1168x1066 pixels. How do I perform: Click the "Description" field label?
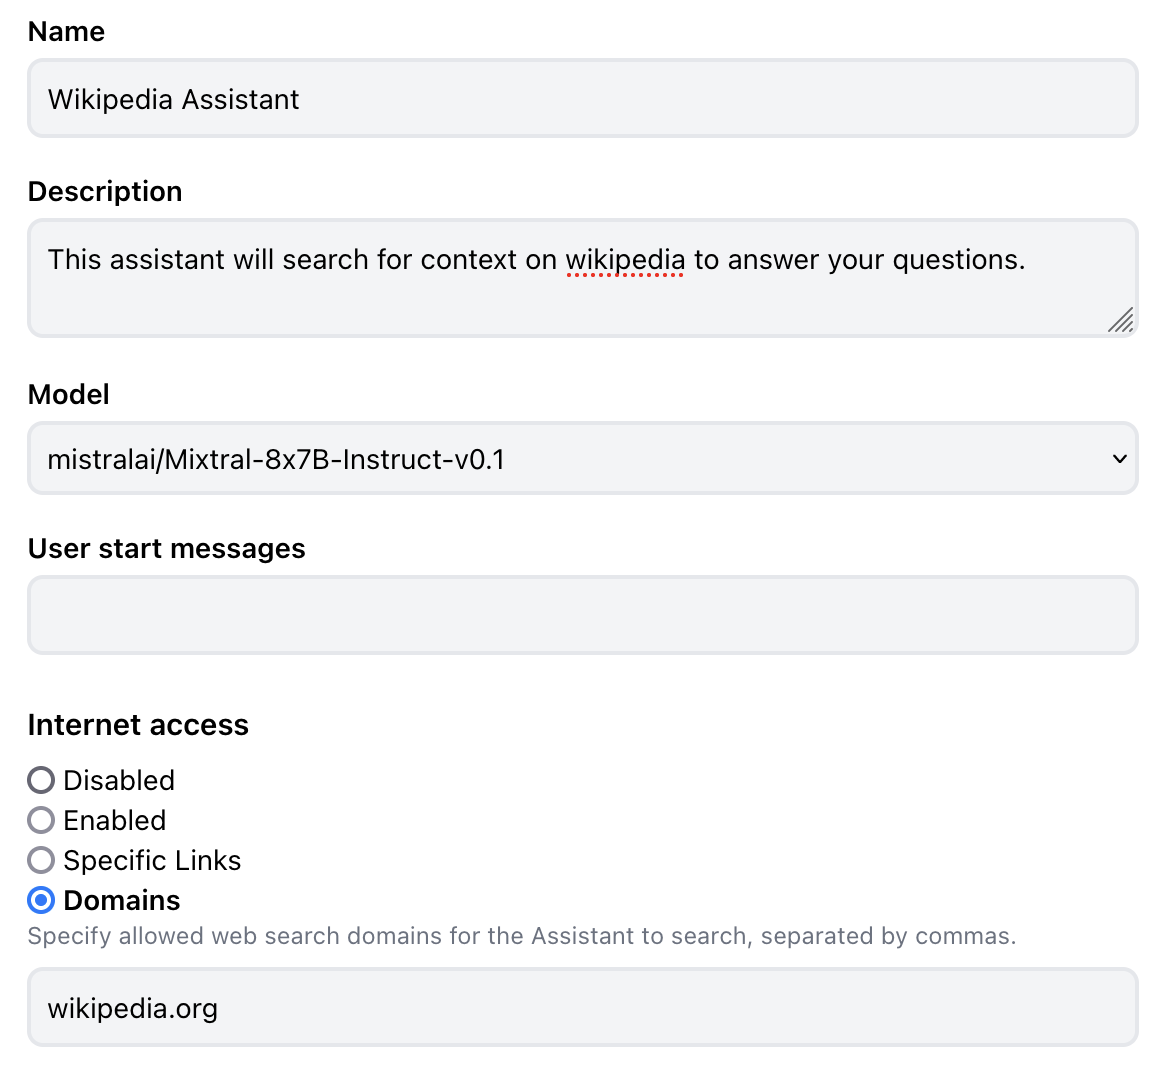click(105, 192)
